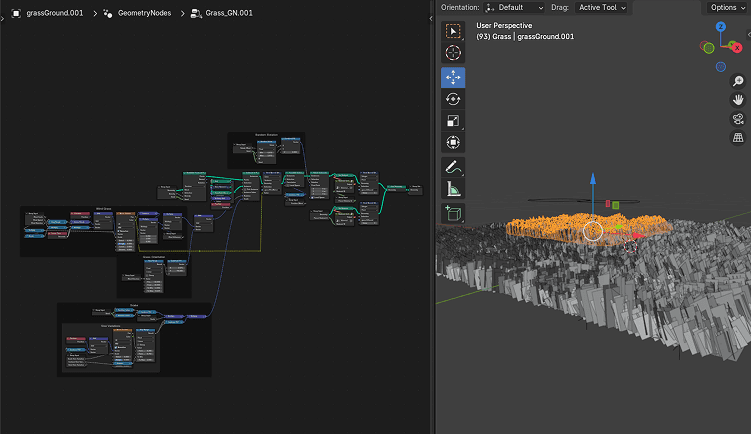The height and width of the screenshot is (434, 751).
Task: Click the hand pan view icon
Action: (x=738, y=100)
